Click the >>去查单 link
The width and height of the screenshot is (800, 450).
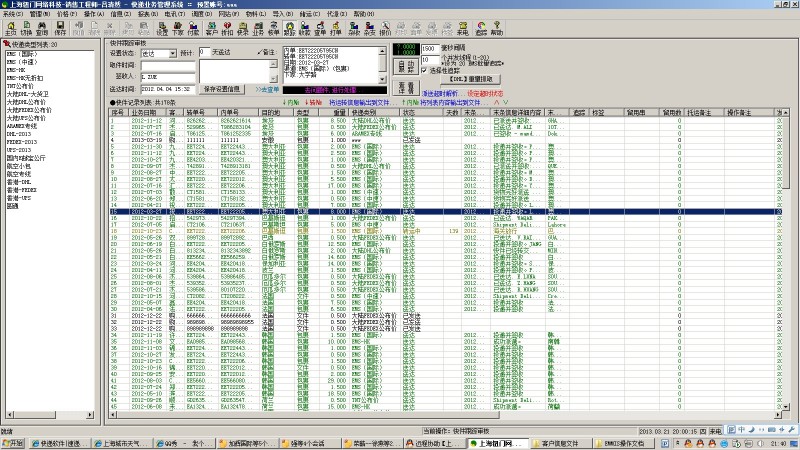[x=267, y=89]
